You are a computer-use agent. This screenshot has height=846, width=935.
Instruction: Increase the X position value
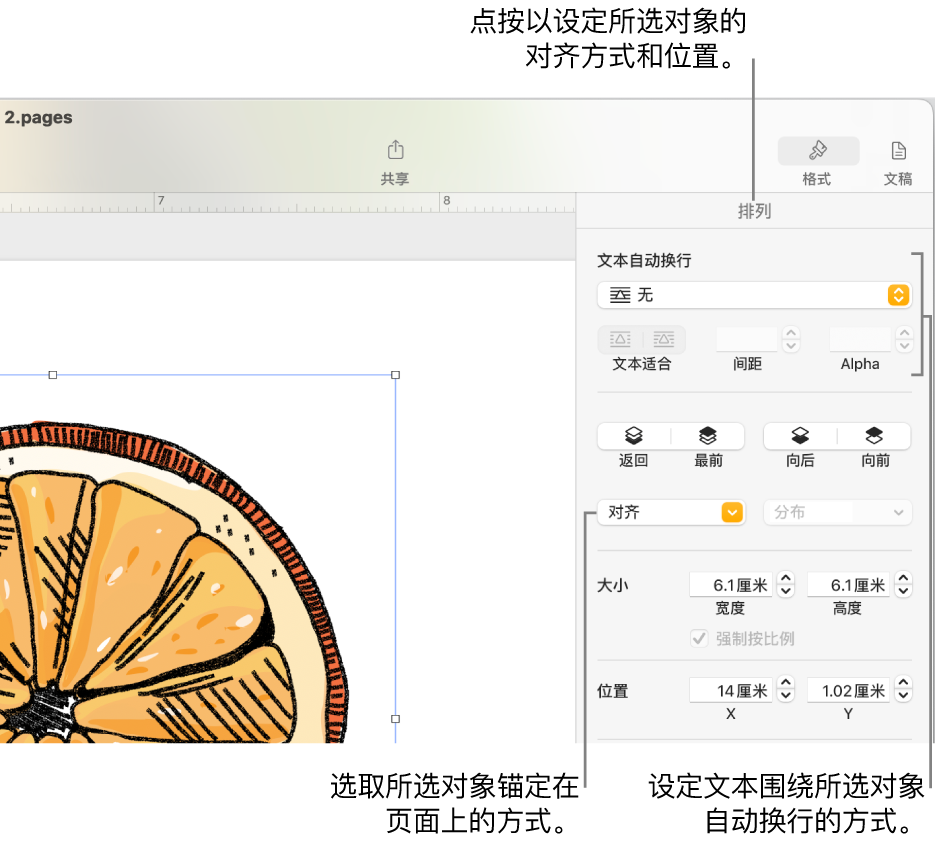click(x=786, y=684)
